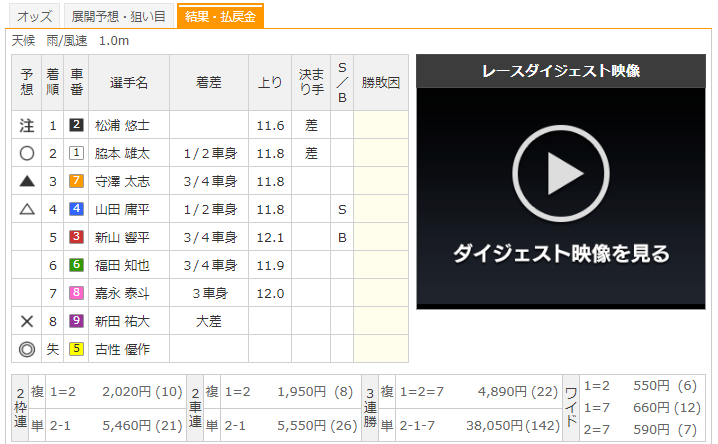Click the ◎ prediction mark for 古性

(x=27, y=349)
